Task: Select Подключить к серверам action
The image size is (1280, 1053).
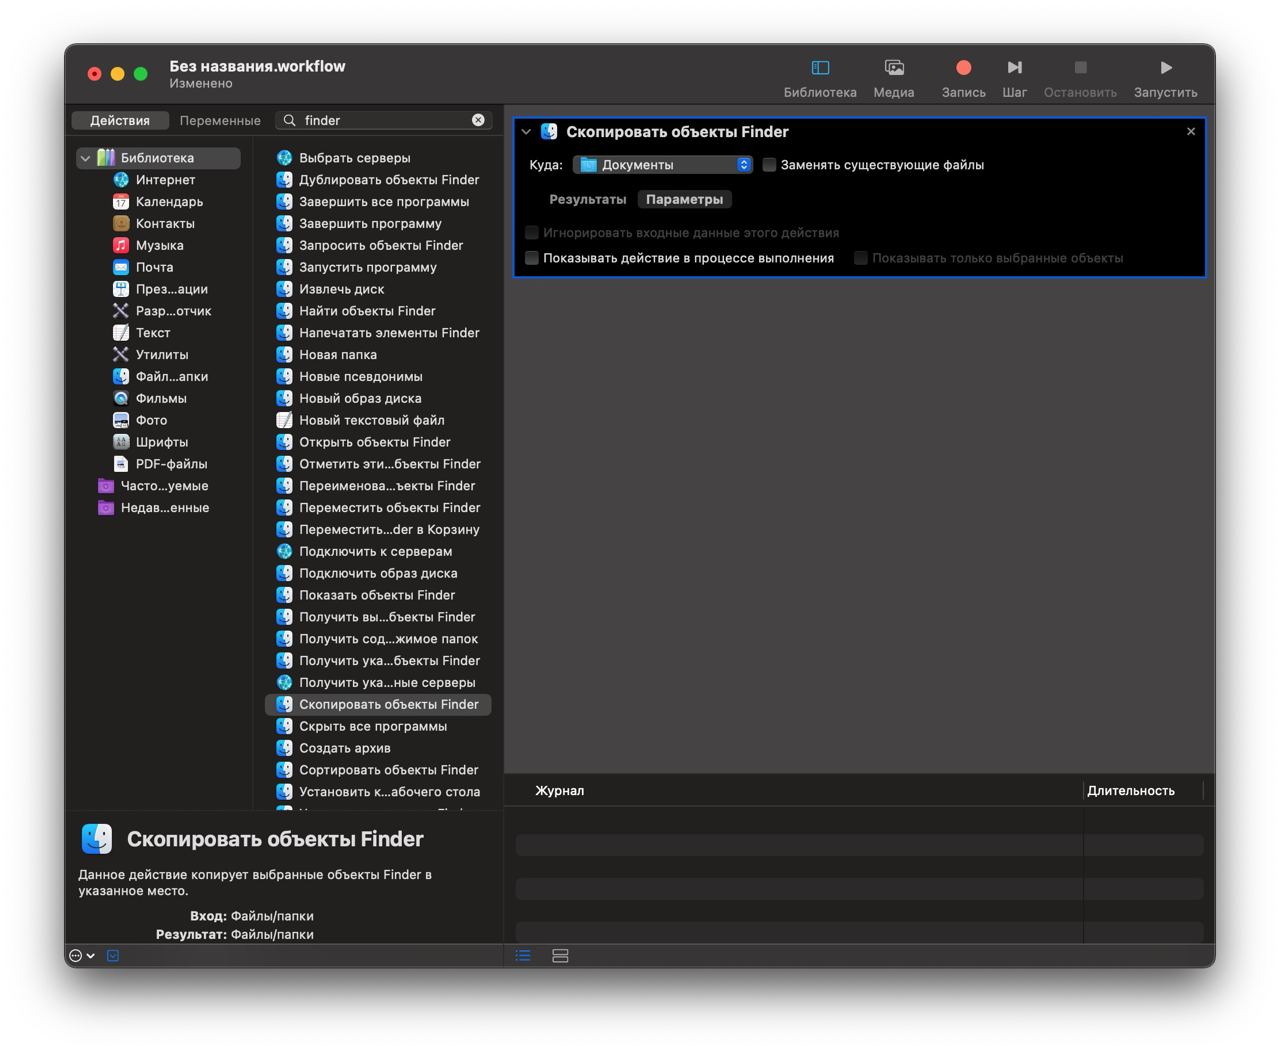Action: tap(375, 552)
